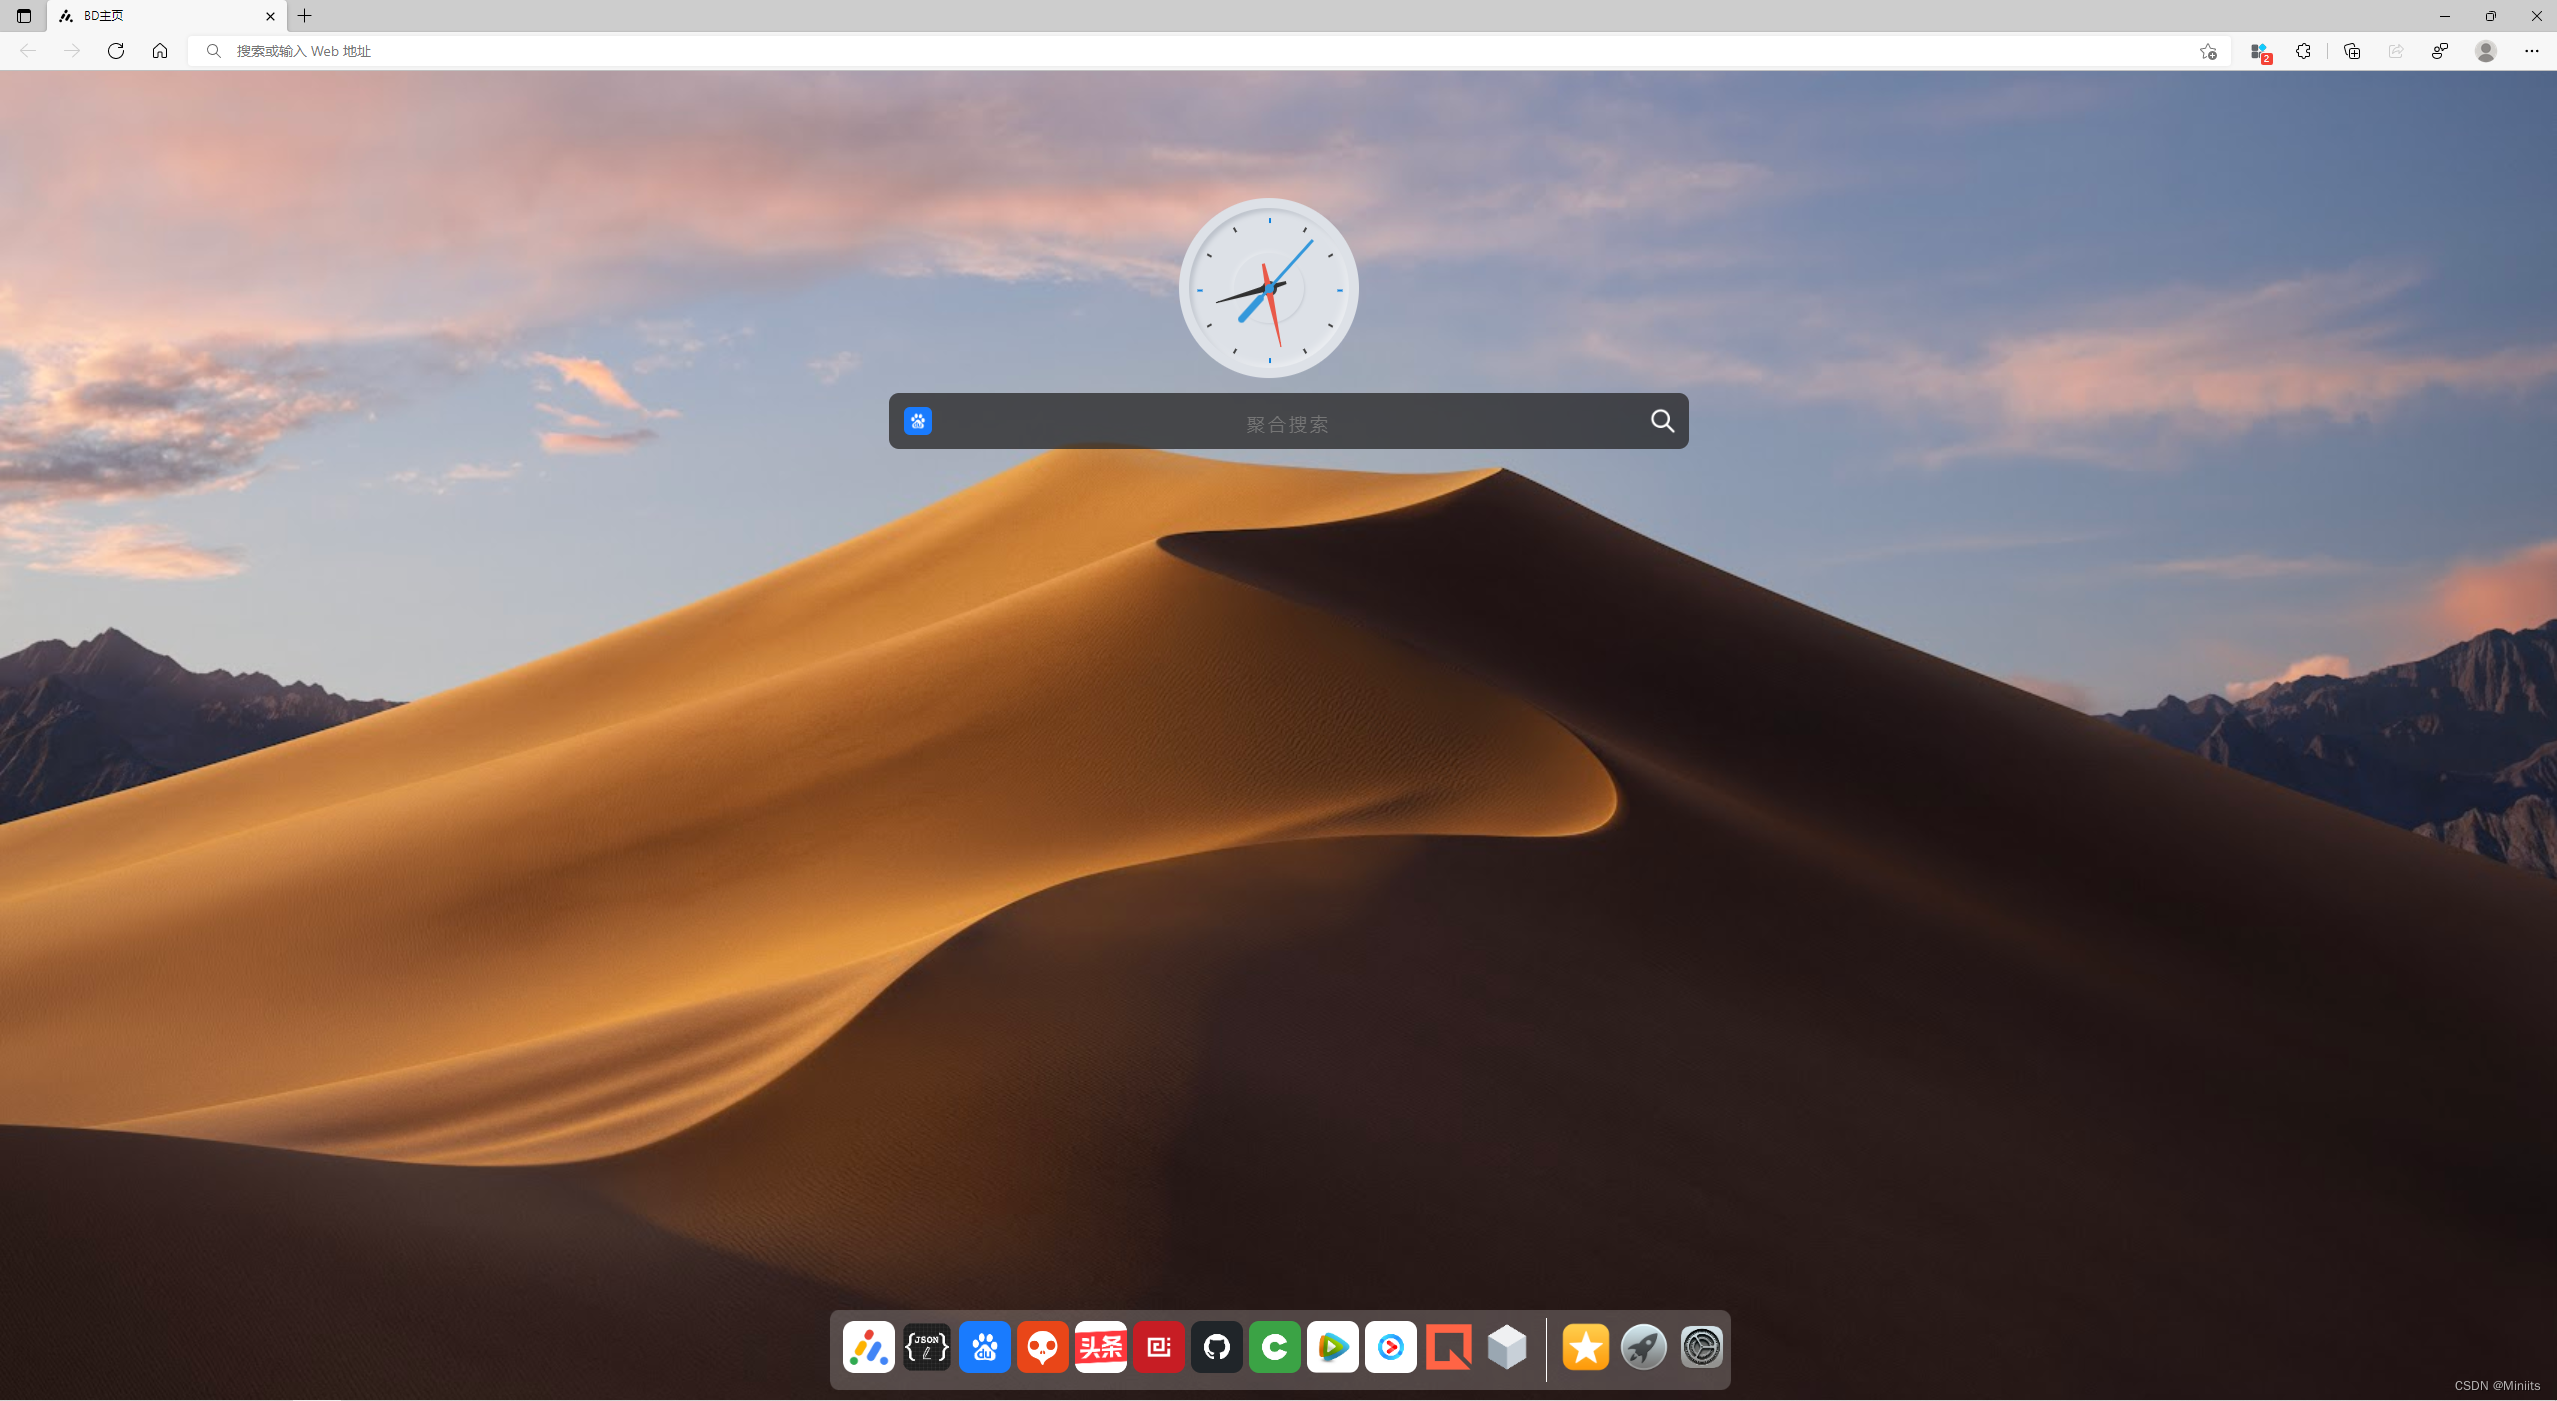Open the yellow star favorites icon
This screenshot has width=2557, height=1401.
pos(1585,1347)
